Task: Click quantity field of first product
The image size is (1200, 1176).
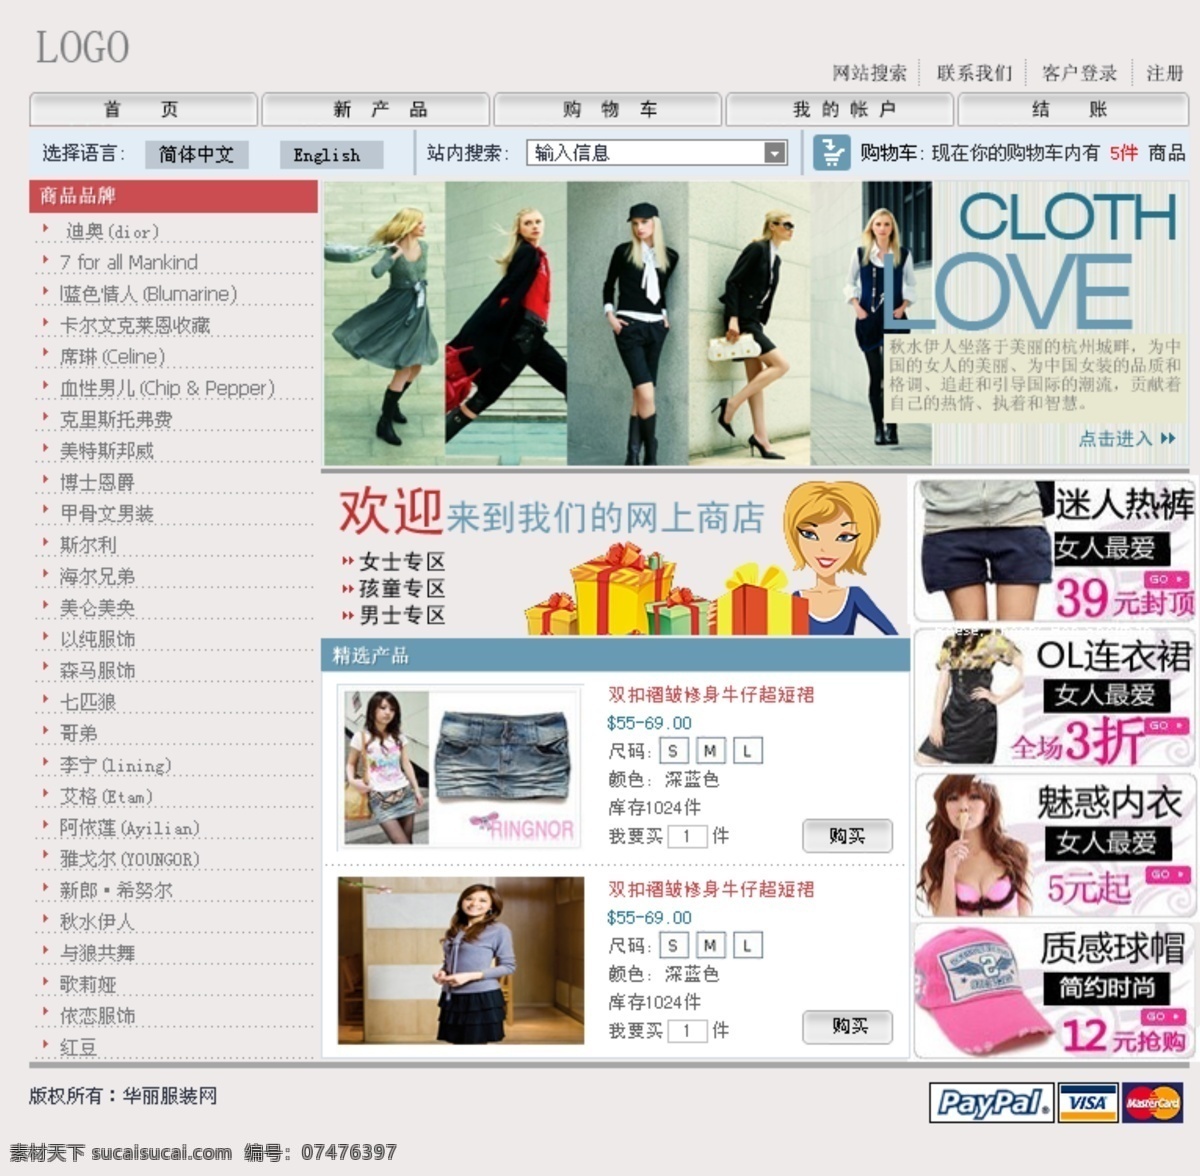Action: pyautogui.click(x=687, y=836)
